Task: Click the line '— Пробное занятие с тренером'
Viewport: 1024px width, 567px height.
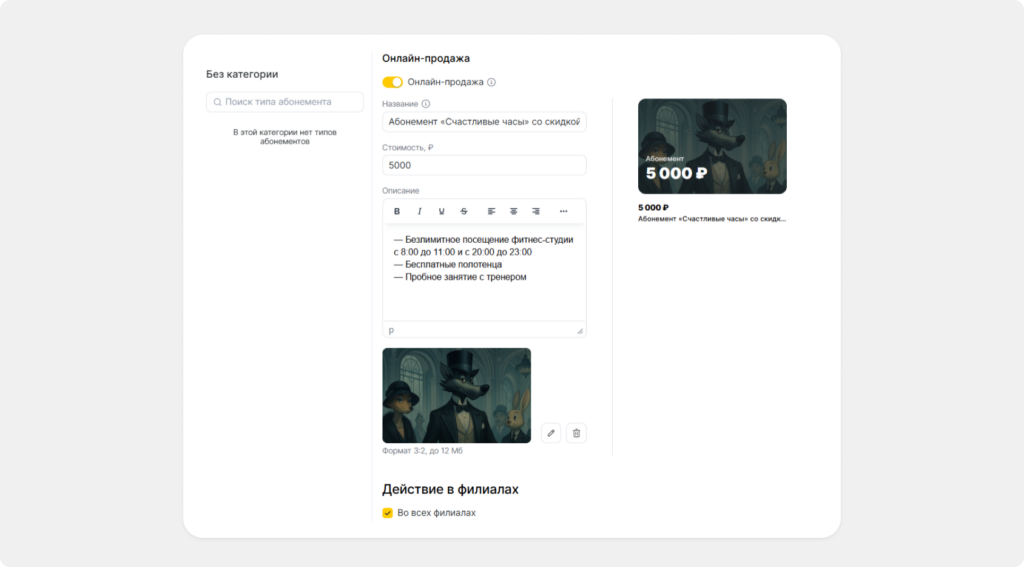Action: [x=460, y=277]
